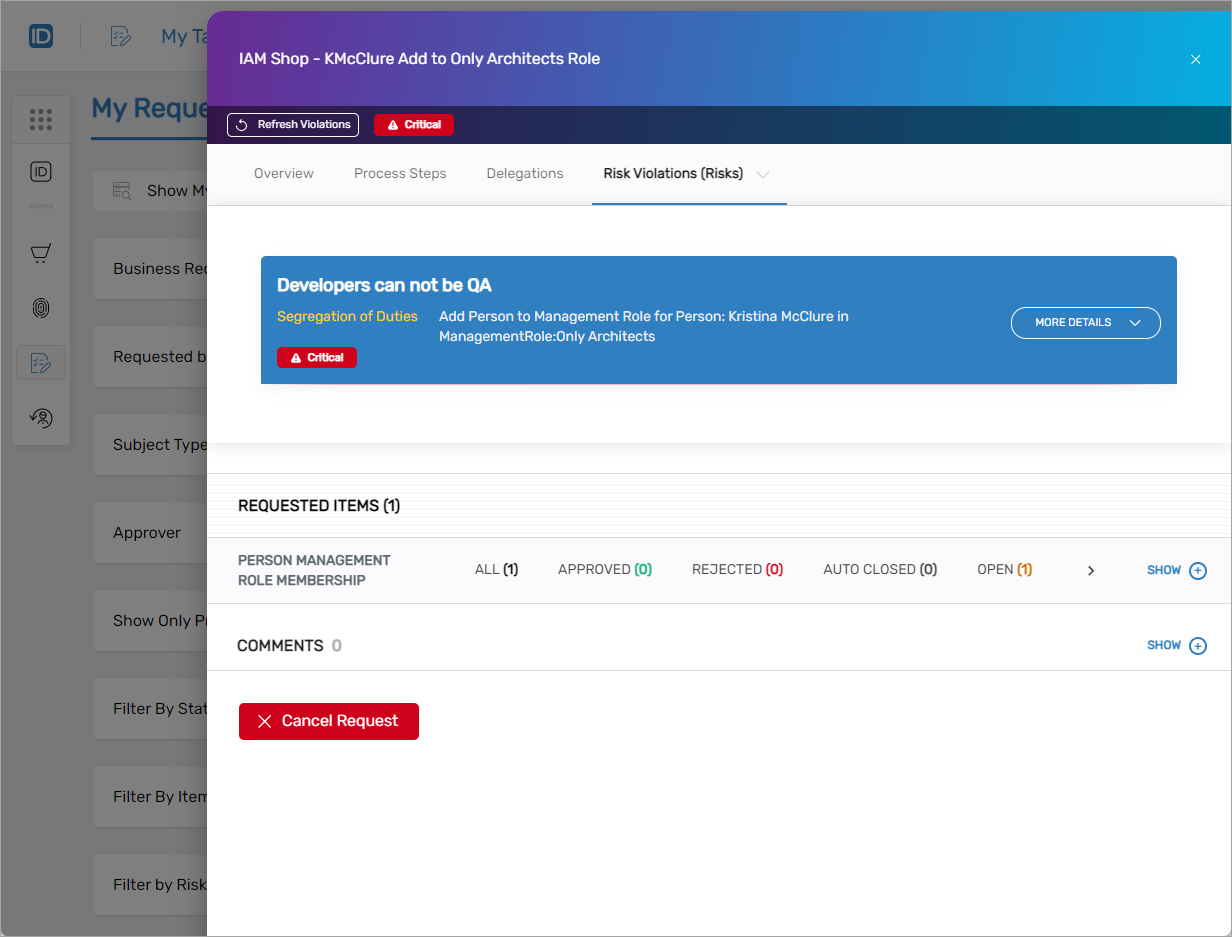Open the Process Steps tab
This screenshot has width=1232, height=937.
click(x=400, y=173)
